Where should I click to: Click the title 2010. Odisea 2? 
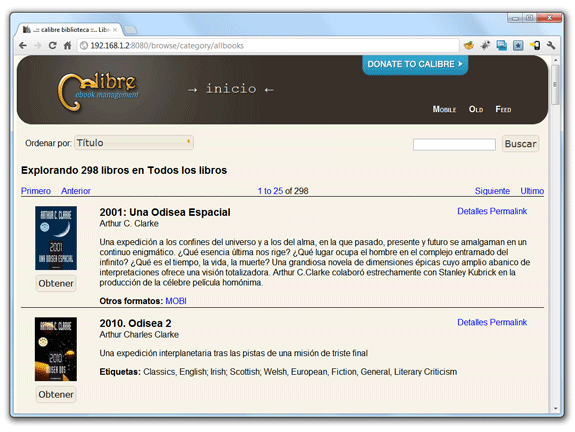click(x=135, y=323)
